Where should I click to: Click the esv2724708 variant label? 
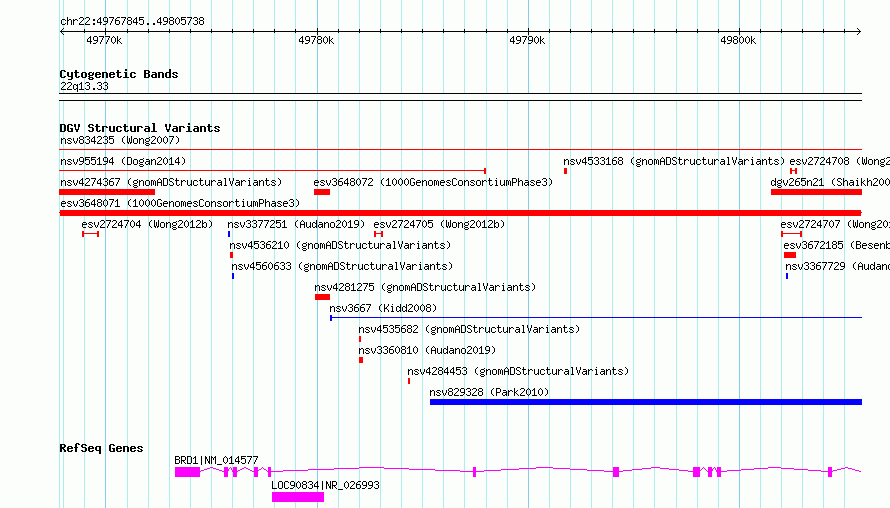tap(839, 161)
